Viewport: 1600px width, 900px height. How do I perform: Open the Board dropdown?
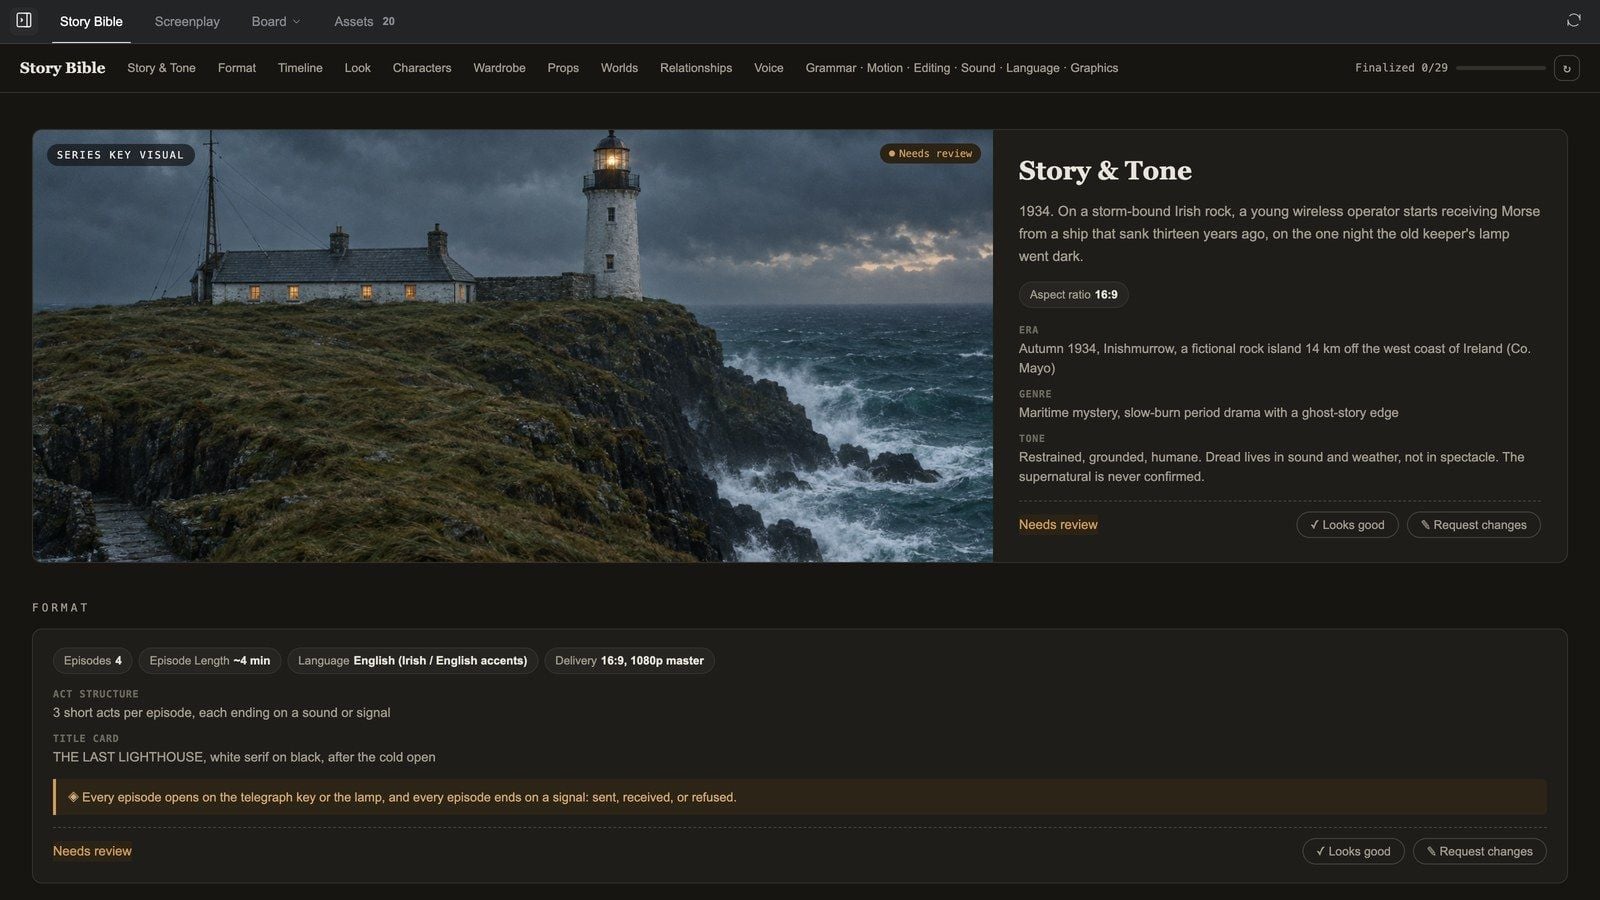[x=276, y=21]
